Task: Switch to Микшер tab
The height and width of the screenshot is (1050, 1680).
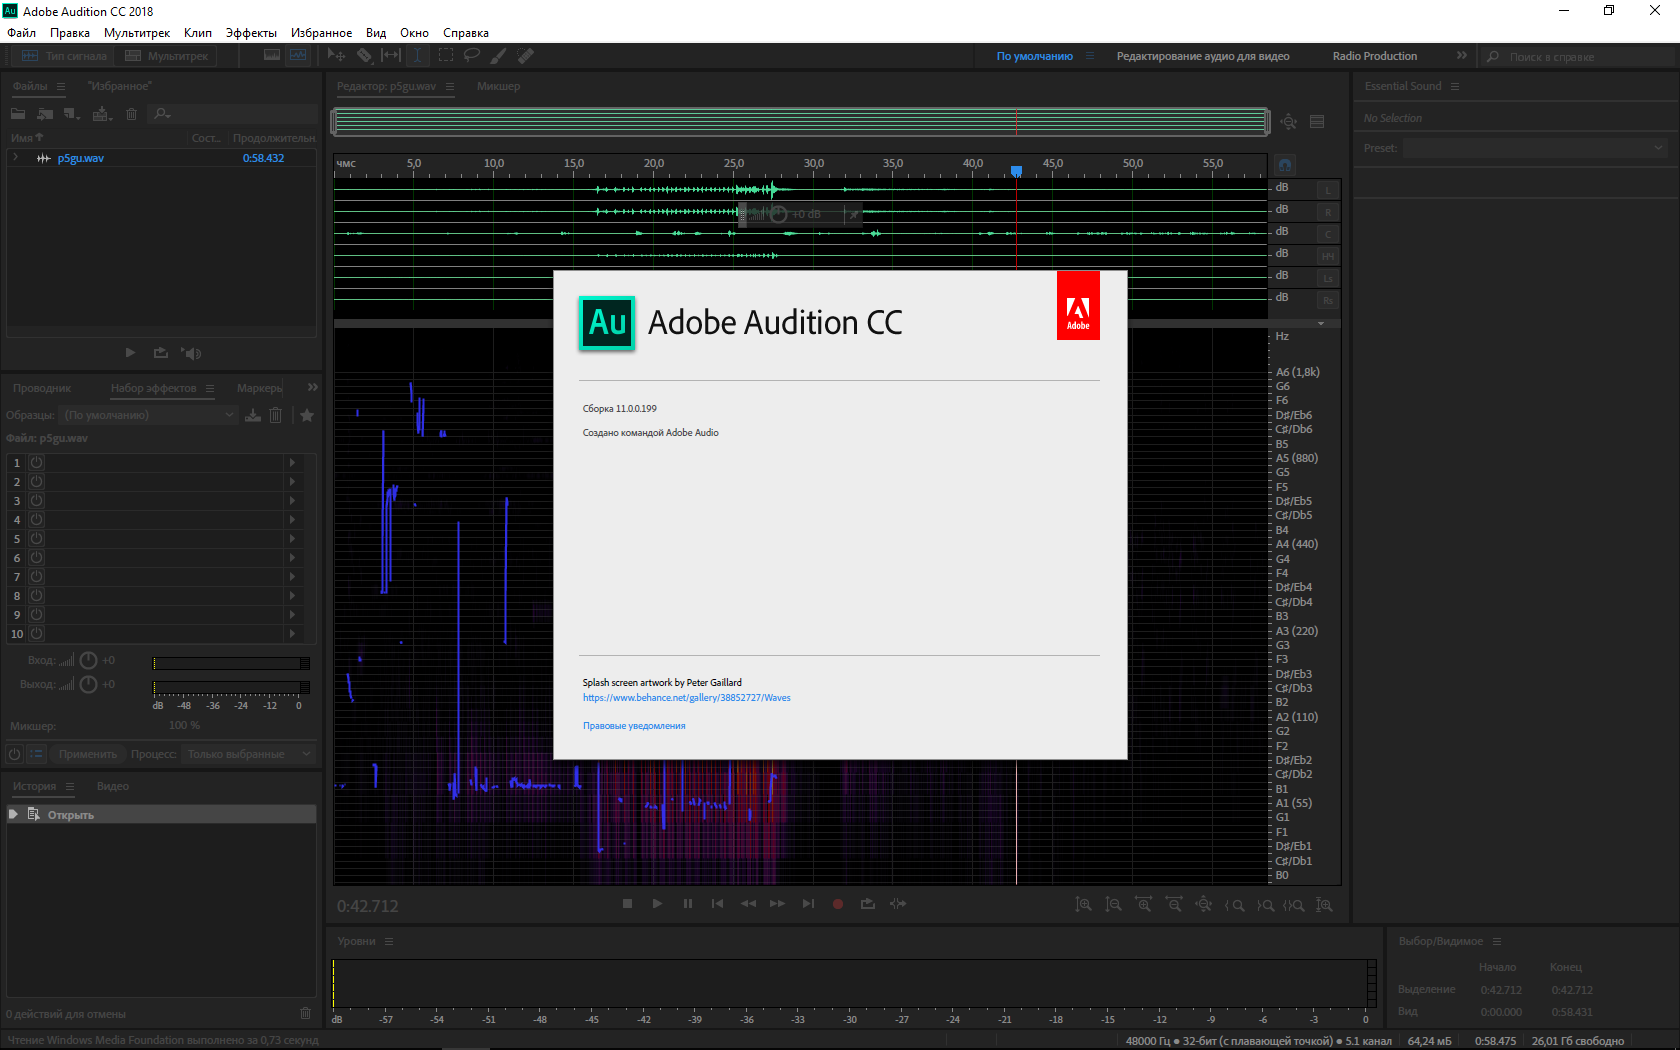Action: [x=498, y=86]
